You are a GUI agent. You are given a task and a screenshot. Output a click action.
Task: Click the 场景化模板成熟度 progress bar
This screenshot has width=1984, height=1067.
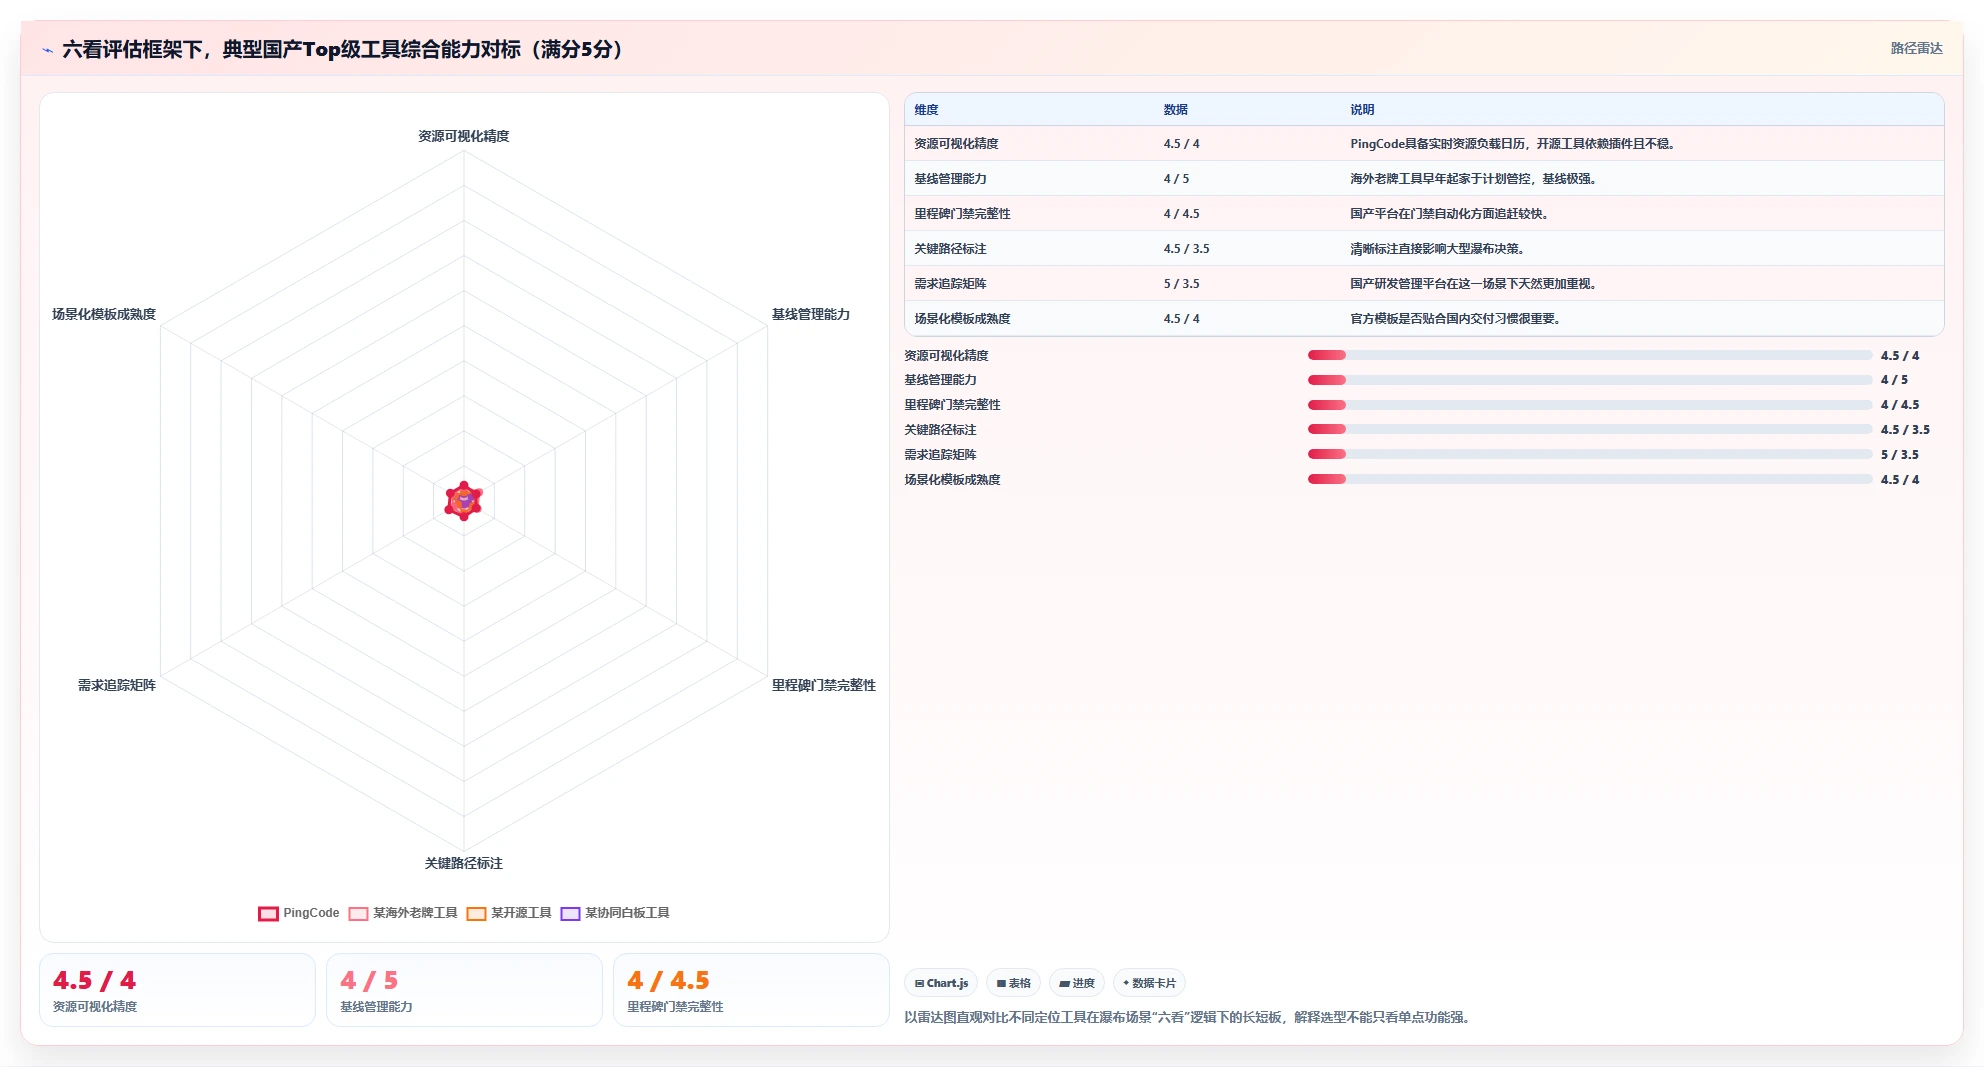coord(1590,479)
